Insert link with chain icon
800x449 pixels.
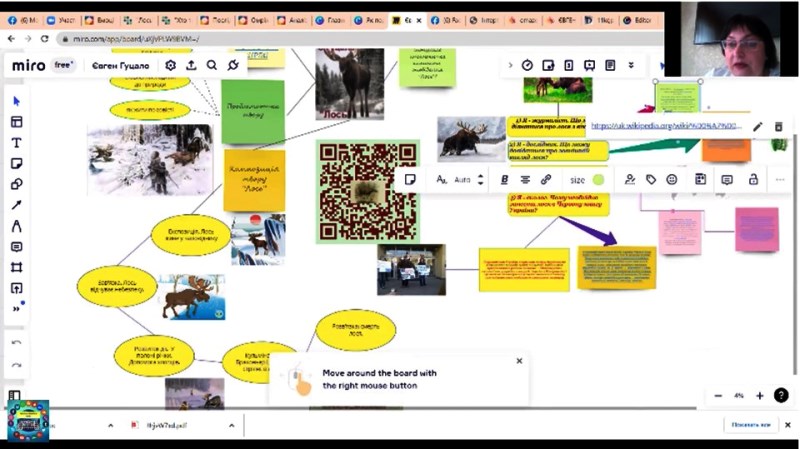click(x=546, y=180)
